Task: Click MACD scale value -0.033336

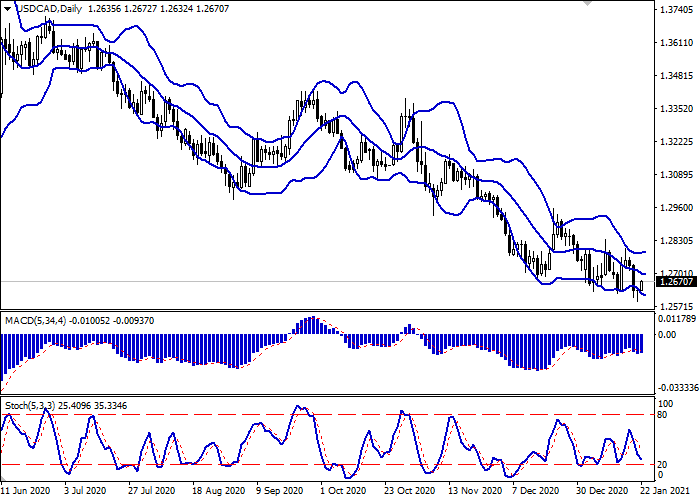Action: pyautogui.click(x=678, y=388)
